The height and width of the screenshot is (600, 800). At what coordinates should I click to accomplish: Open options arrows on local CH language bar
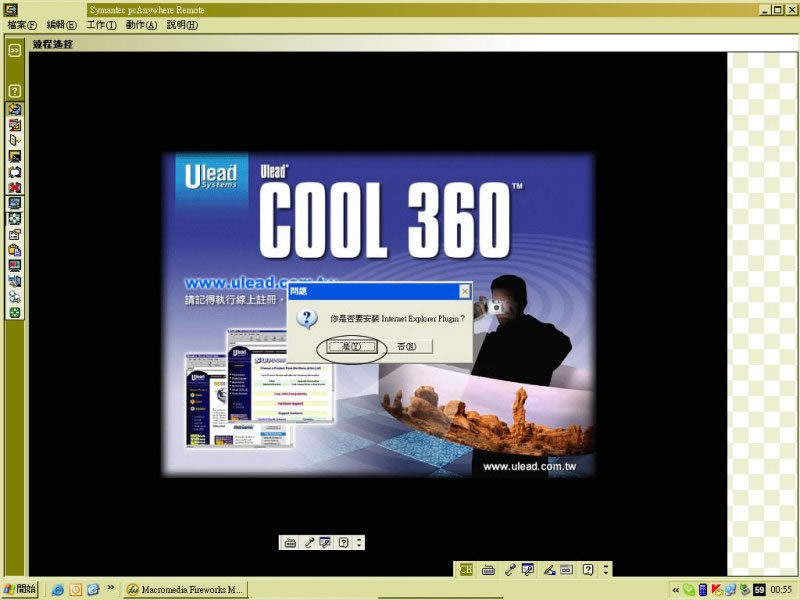pyautogui.click(x=606, y=569)
